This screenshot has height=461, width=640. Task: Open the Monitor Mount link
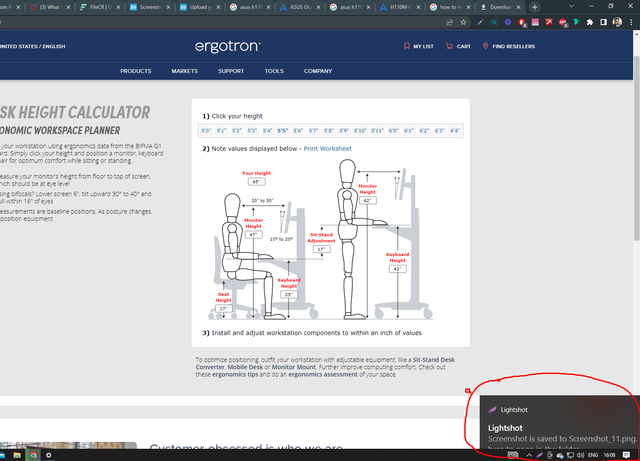click(294, 367)
